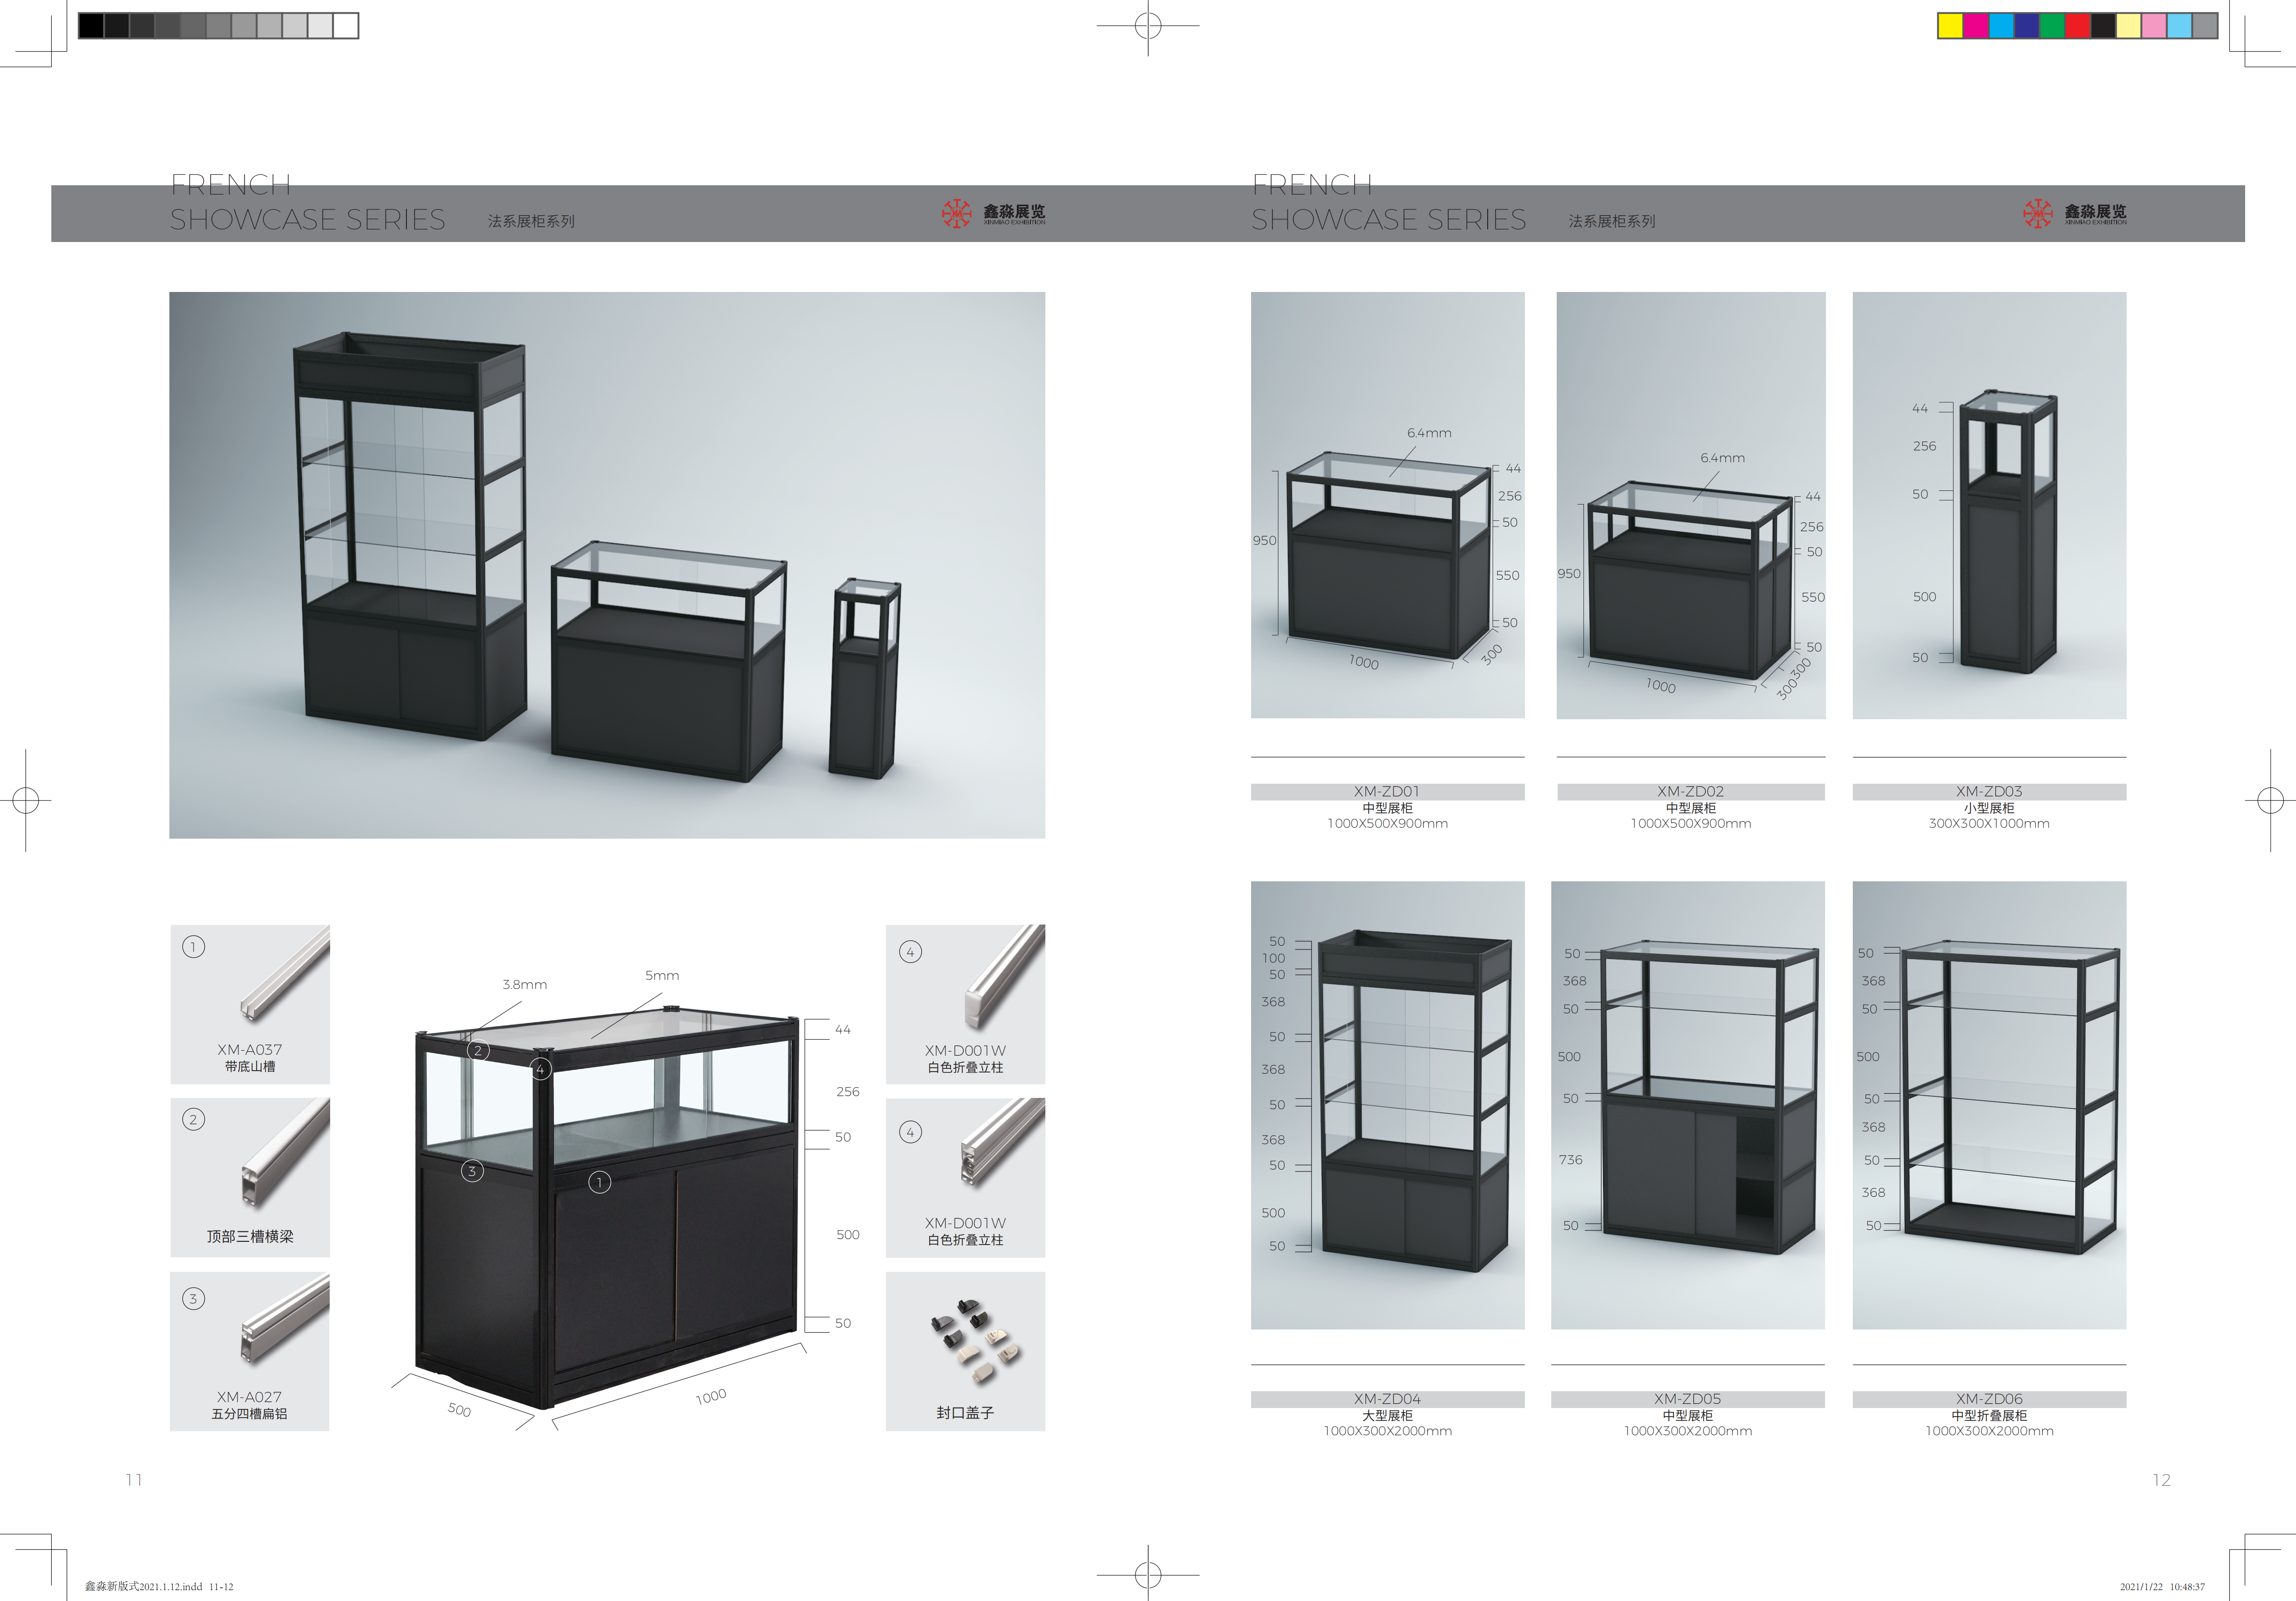
Task: Select the XM-ZD02 showcase render image
Action: (1690, 505)
